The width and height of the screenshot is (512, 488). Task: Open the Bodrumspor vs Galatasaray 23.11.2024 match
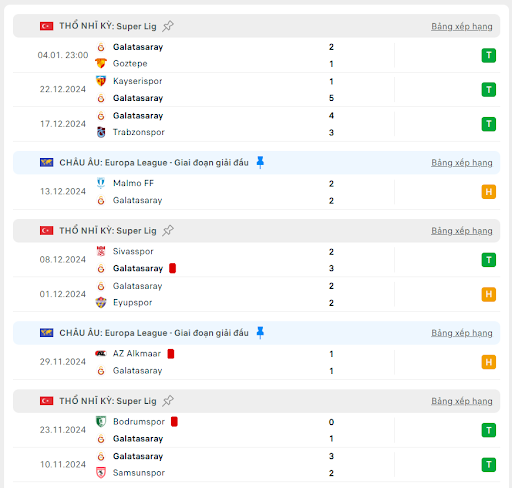pyautogui.click(x=256, y=430)
